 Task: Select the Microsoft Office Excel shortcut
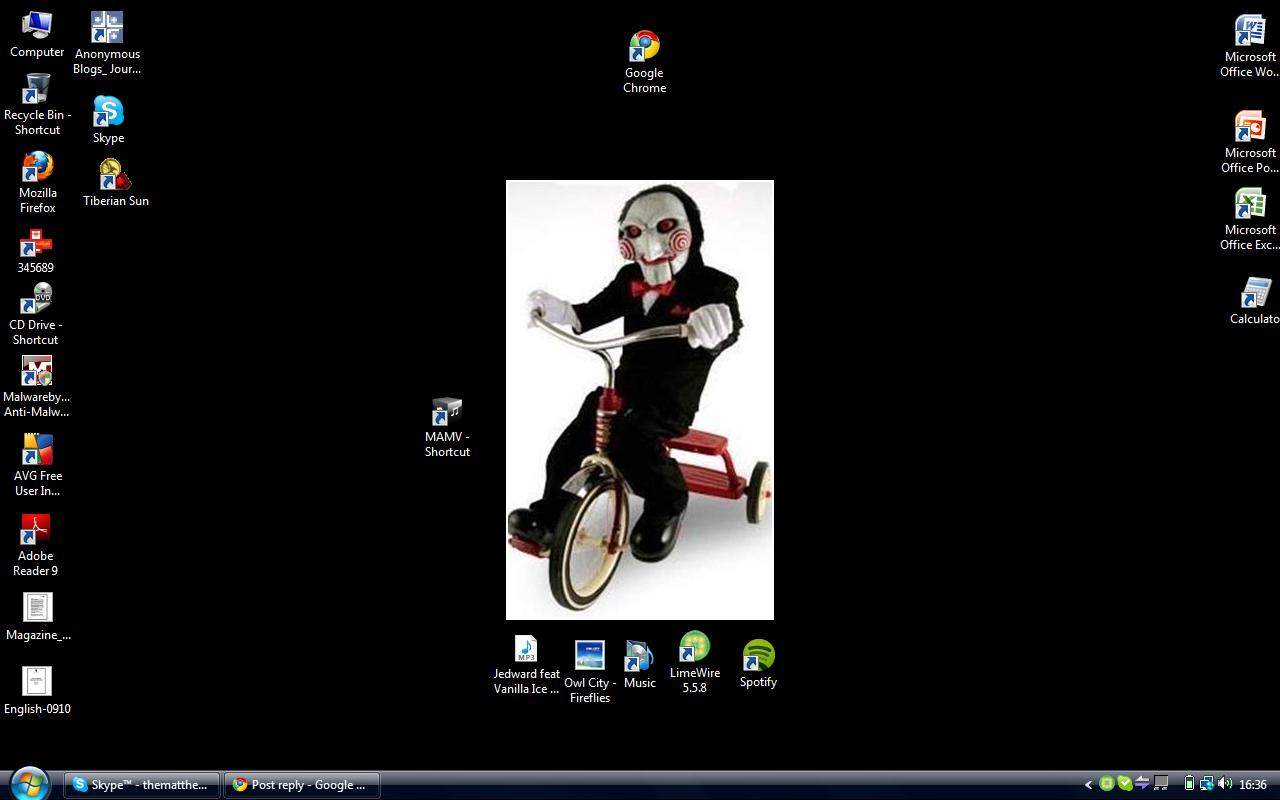click(1249, 219)
